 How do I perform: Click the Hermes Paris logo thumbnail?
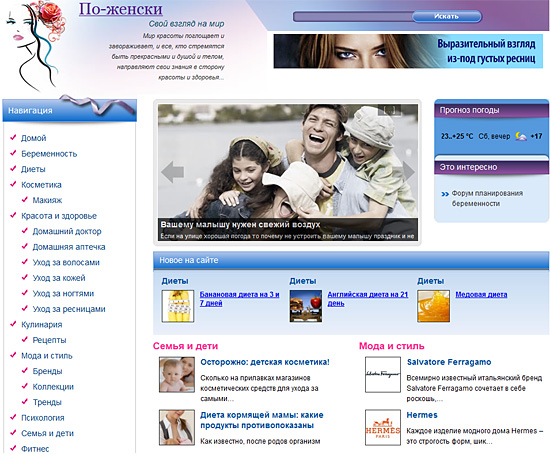pos(383,427)
